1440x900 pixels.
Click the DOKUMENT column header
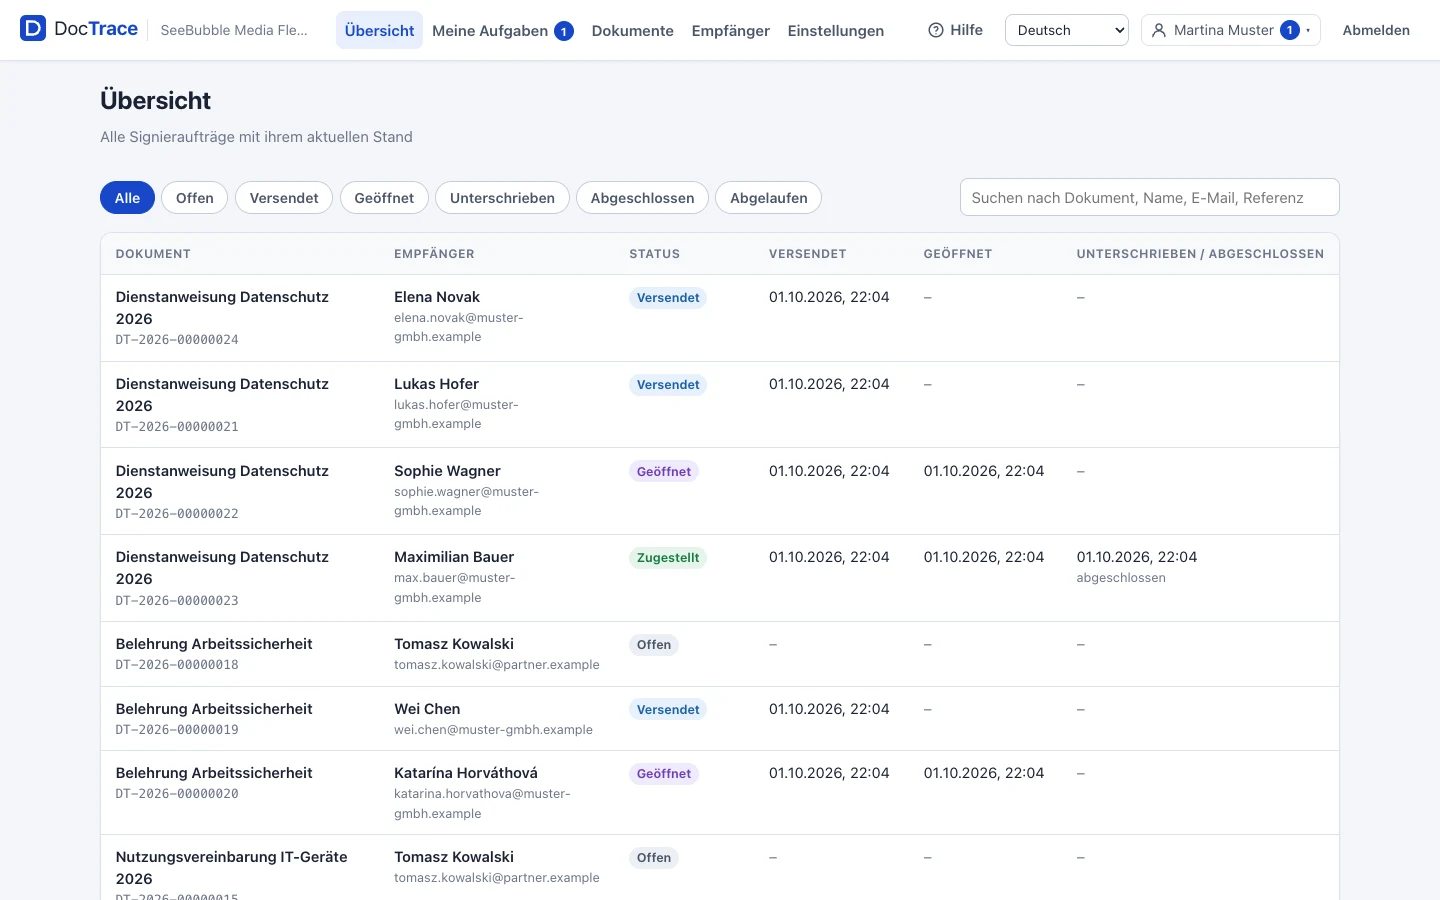(x=153, y=254)
